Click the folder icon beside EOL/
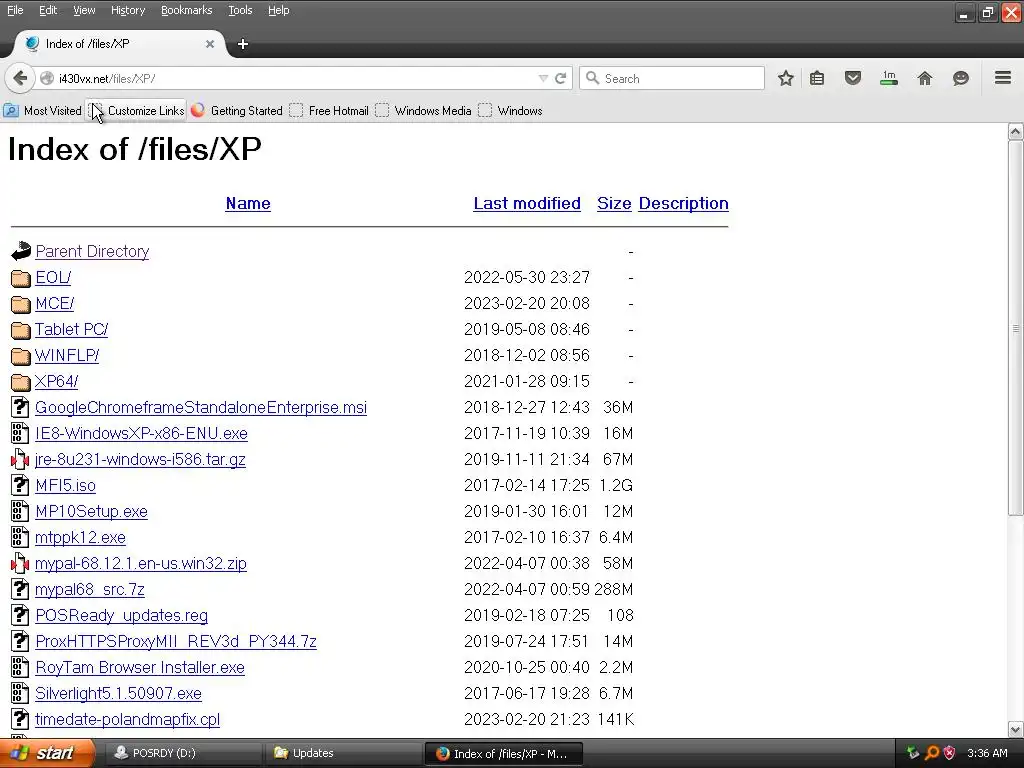Viewport: 1024px width, 768px height. coord(21,278)
